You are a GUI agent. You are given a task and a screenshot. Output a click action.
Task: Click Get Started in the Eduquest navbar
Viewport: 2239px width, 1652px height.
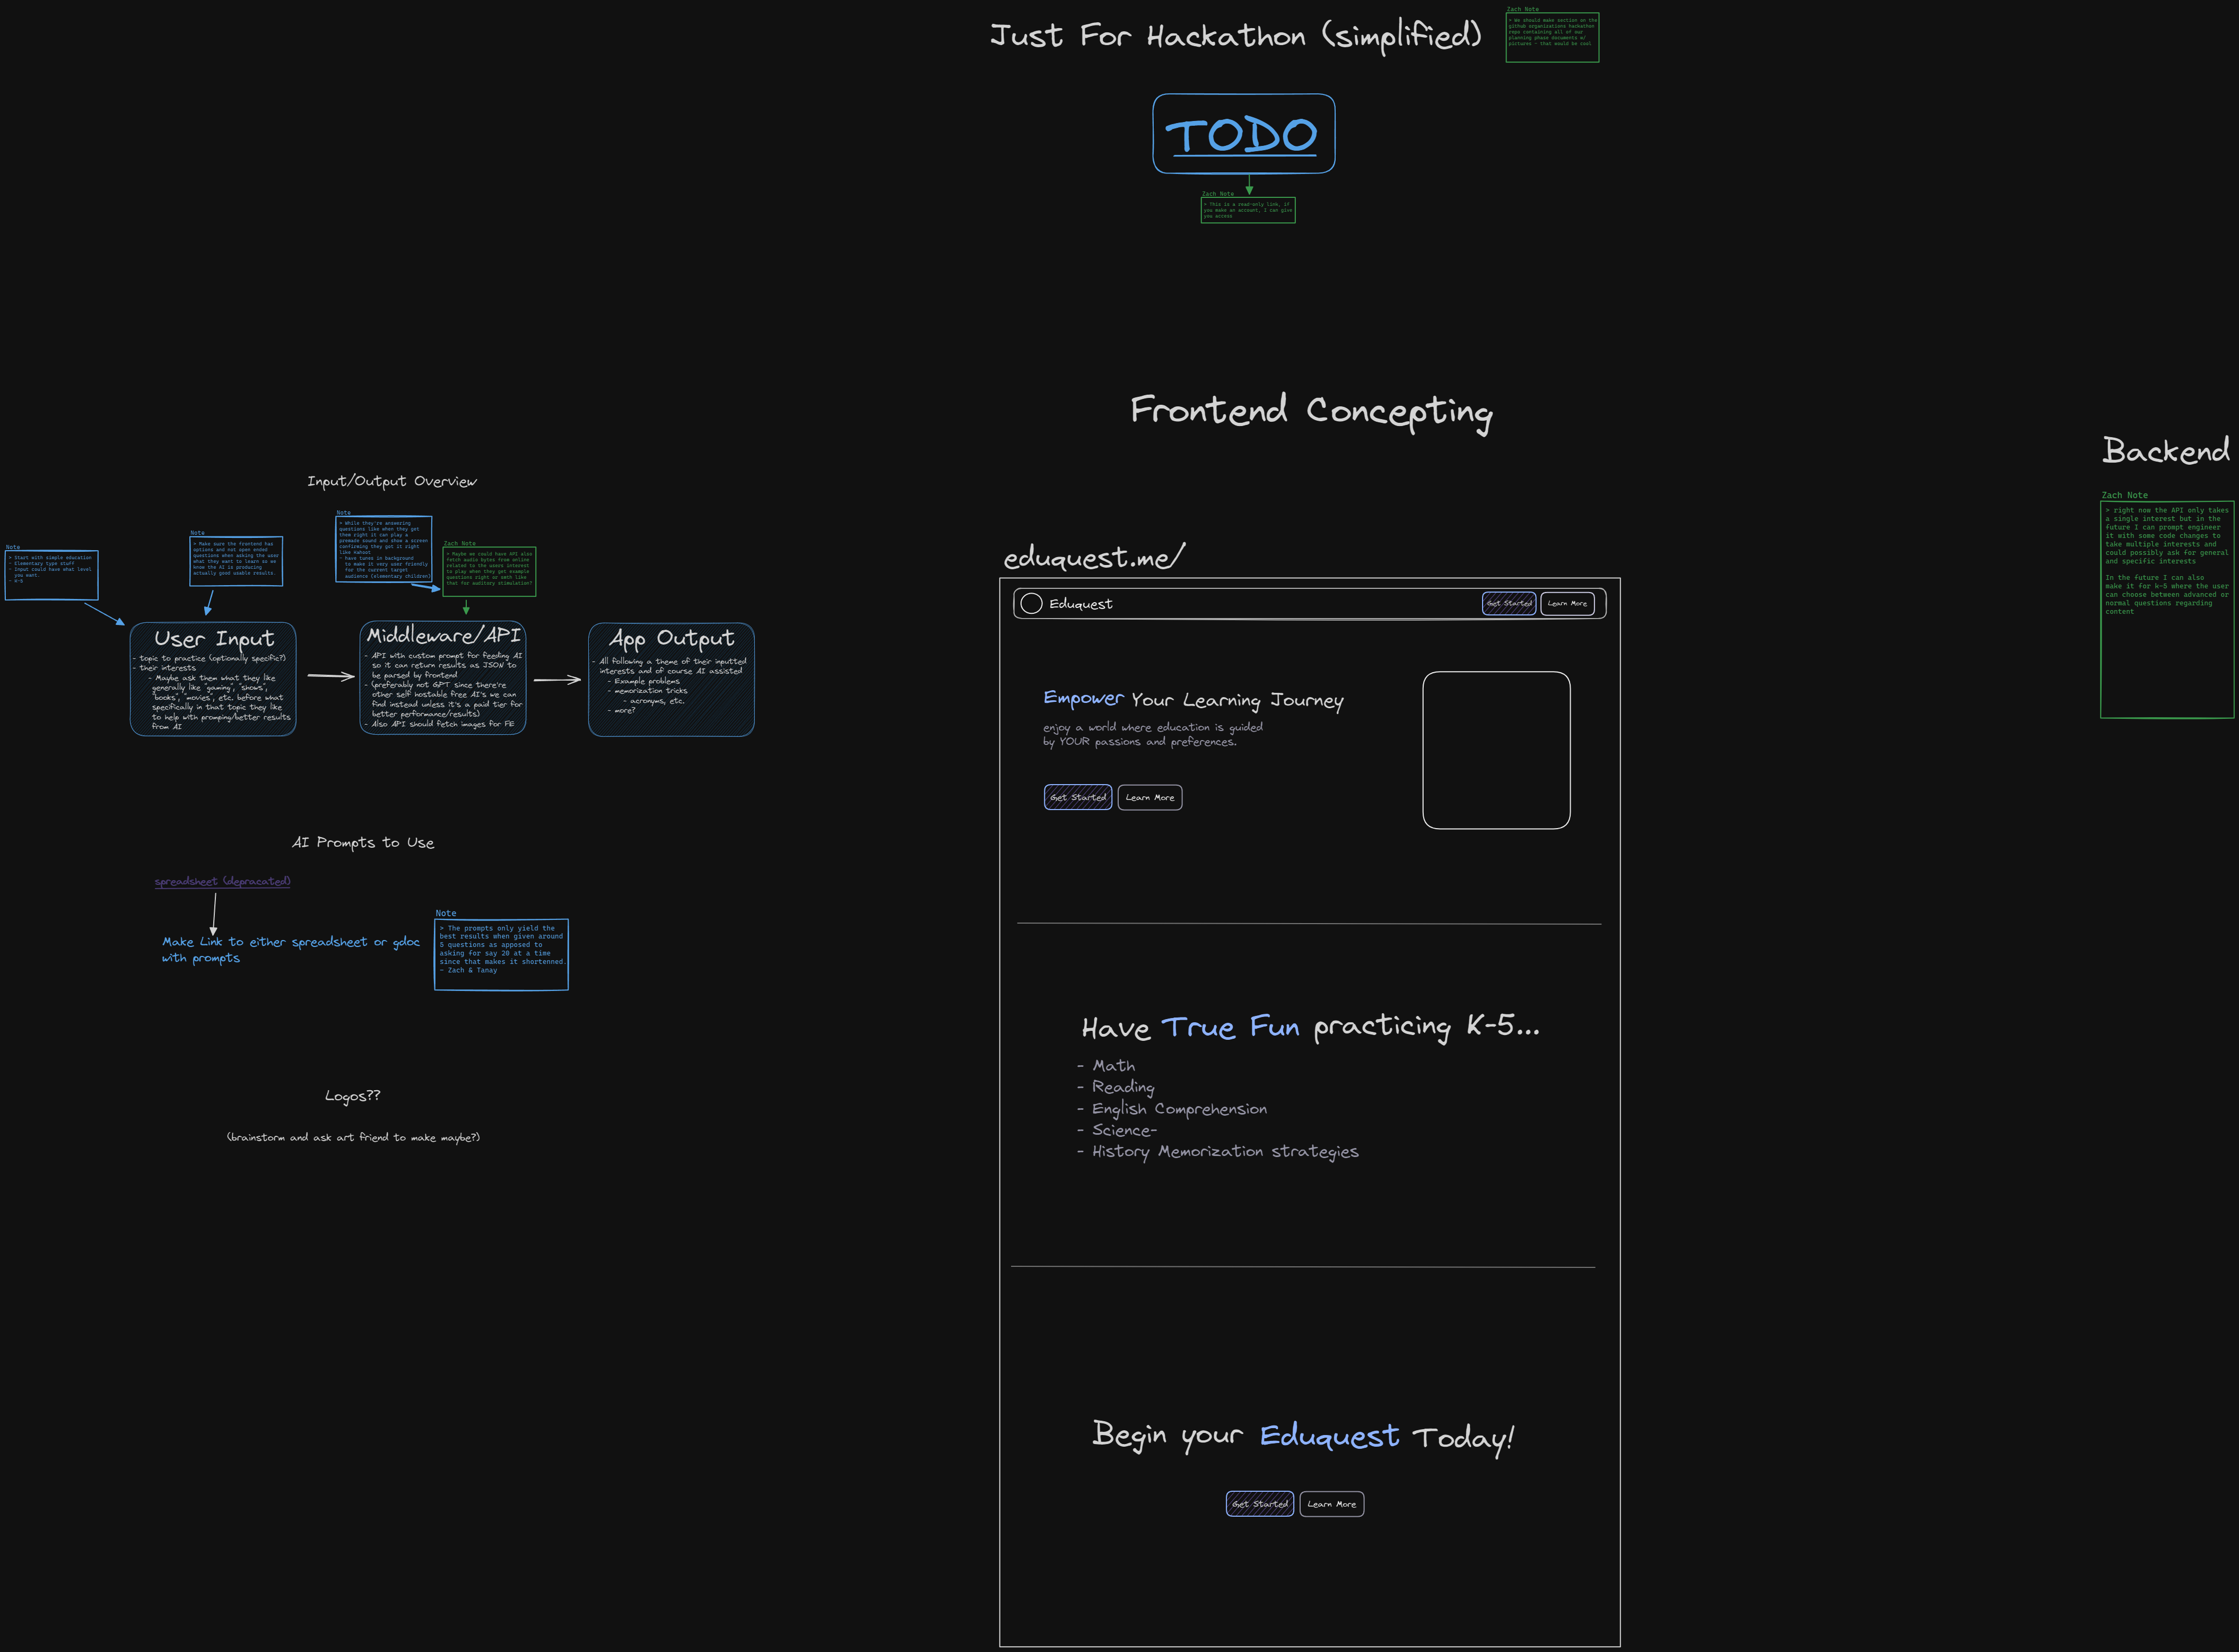click(x=1508, y=603)
